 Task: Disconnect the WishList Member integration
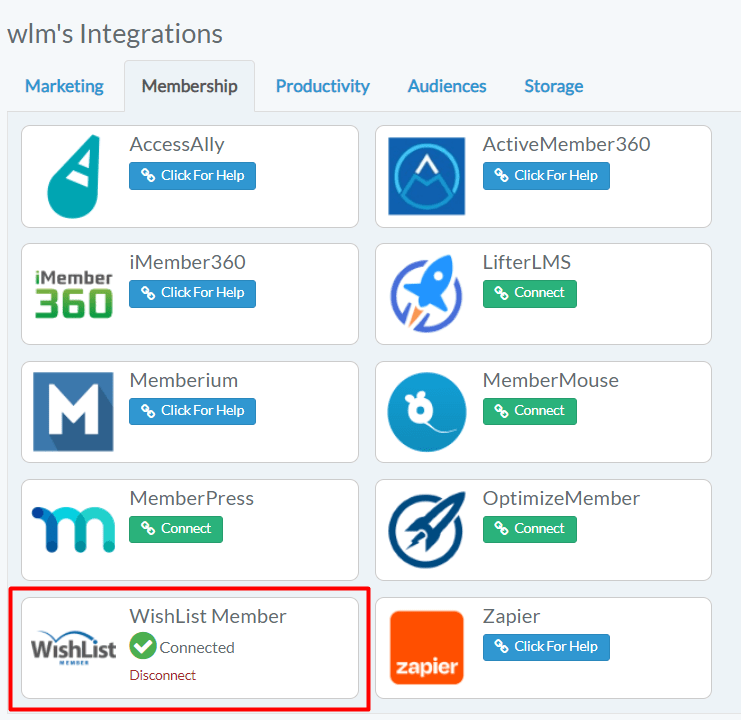[x=163, y=675]
